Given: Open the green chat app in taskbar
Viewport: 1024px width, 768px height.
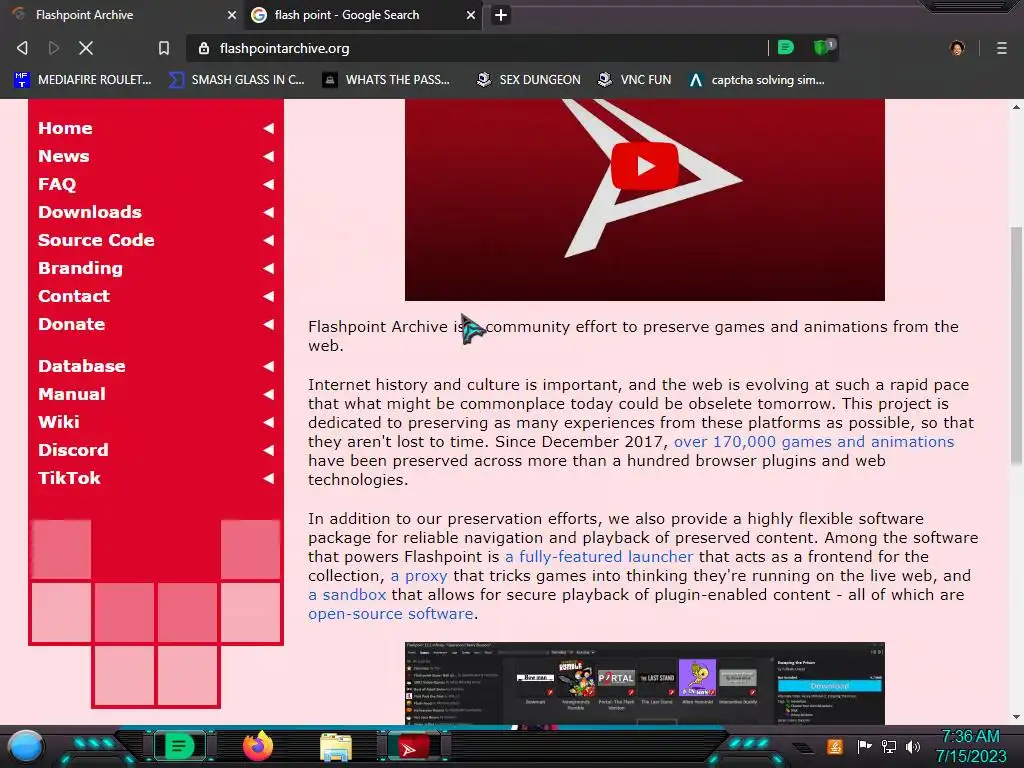Looking at the screenshot, I should pyautogui.click(x=179, y=746).
